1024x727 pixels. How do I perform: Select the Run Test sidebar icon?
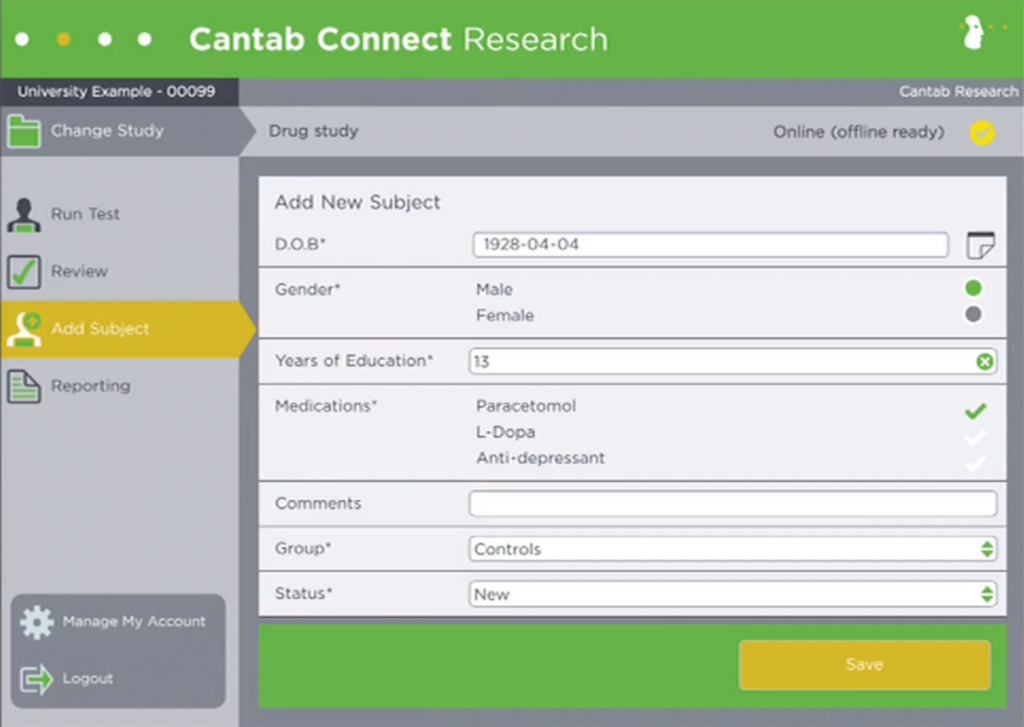[24, 213]
